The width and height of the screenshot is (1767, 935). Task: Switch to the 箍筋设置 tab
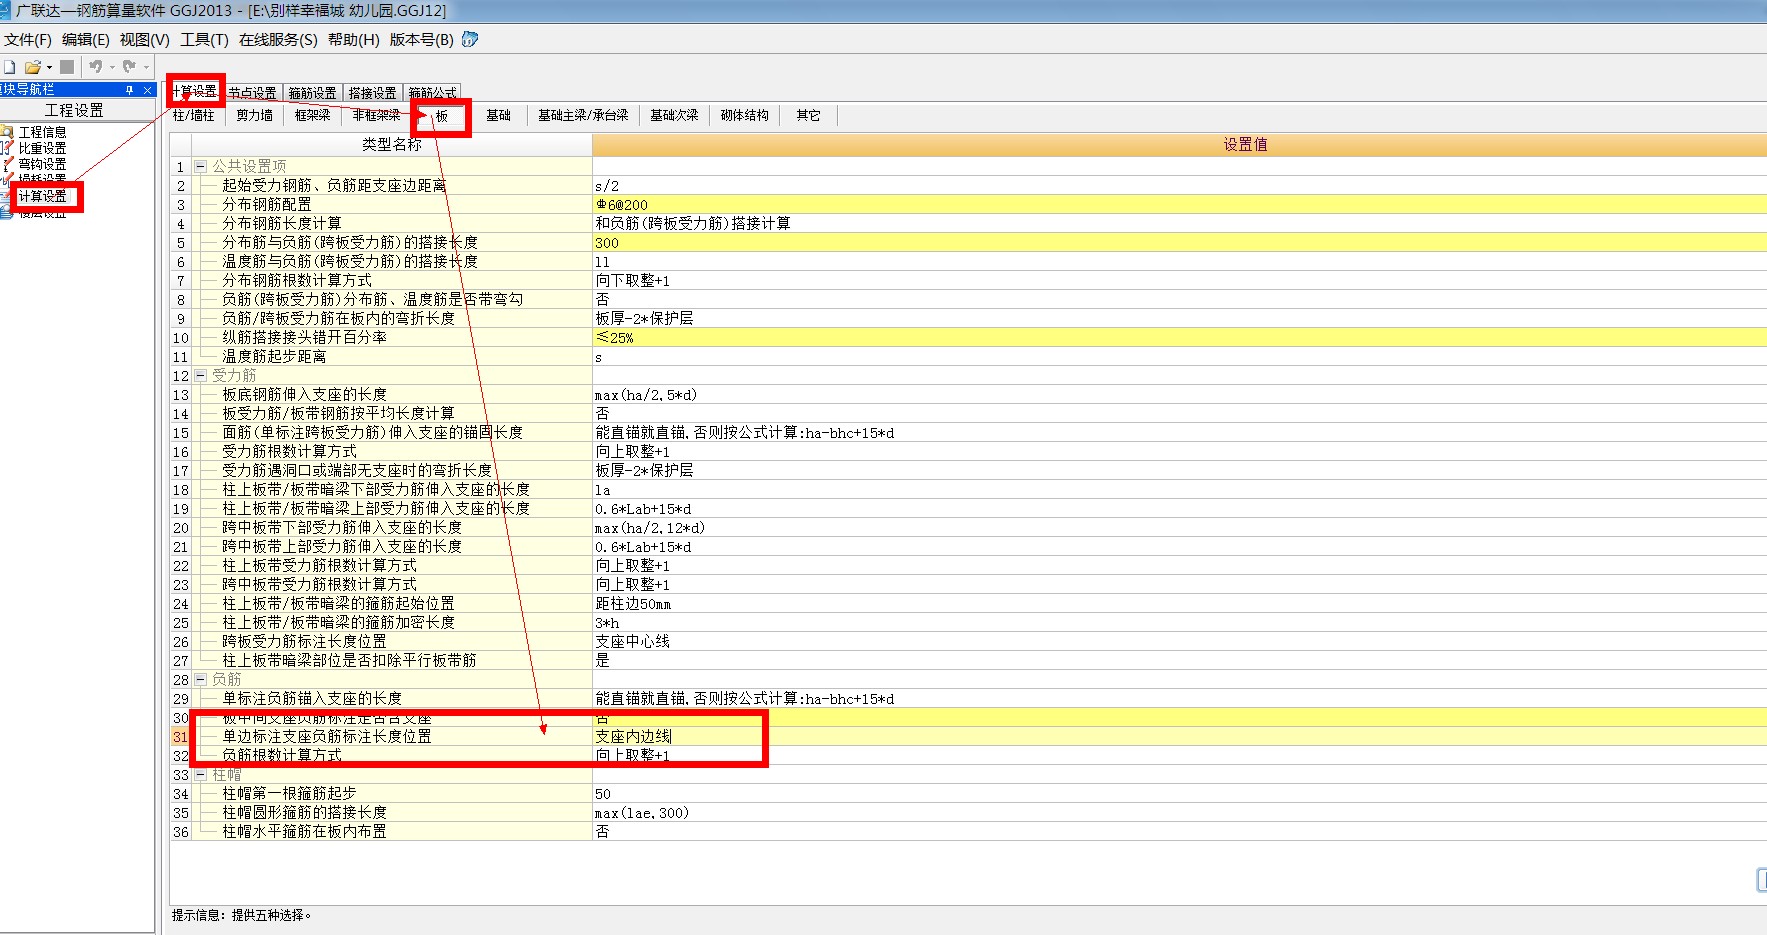[x=312, y=93]
